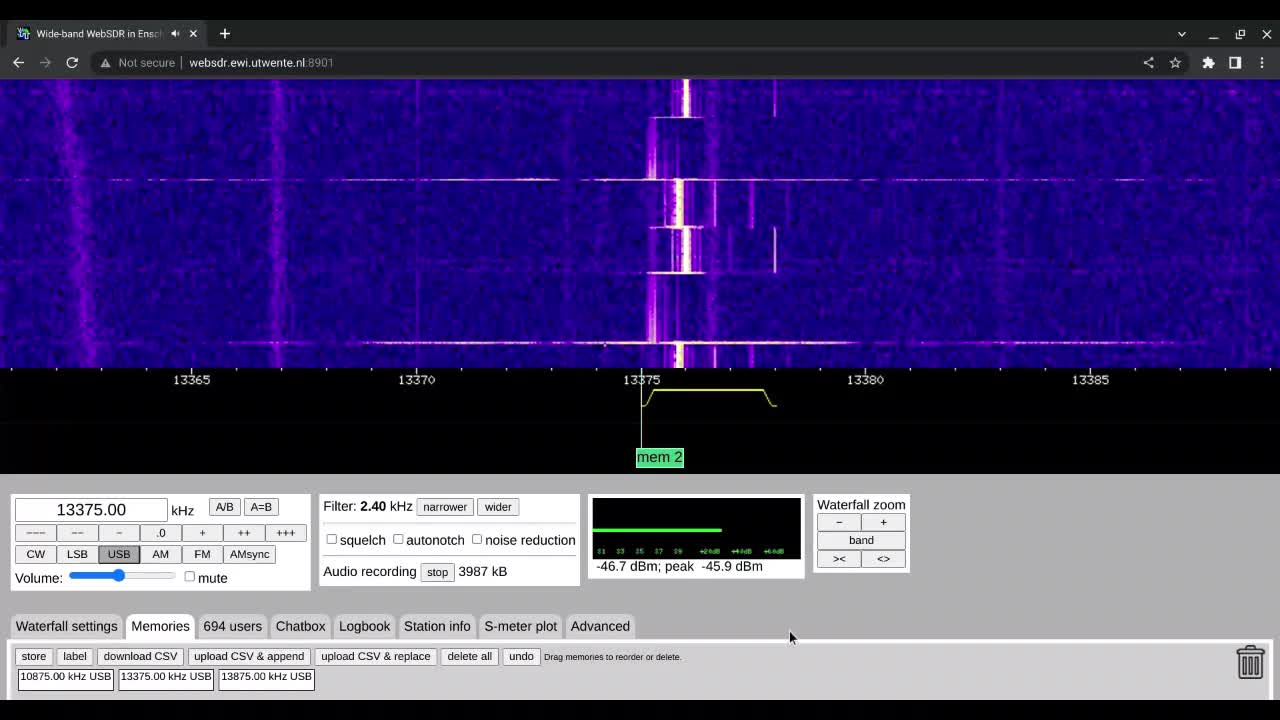Image resolution: width=1280 pixels, height=720 pixels.
Task: Close the WebSDR browser tab
Action: (193, 33)
